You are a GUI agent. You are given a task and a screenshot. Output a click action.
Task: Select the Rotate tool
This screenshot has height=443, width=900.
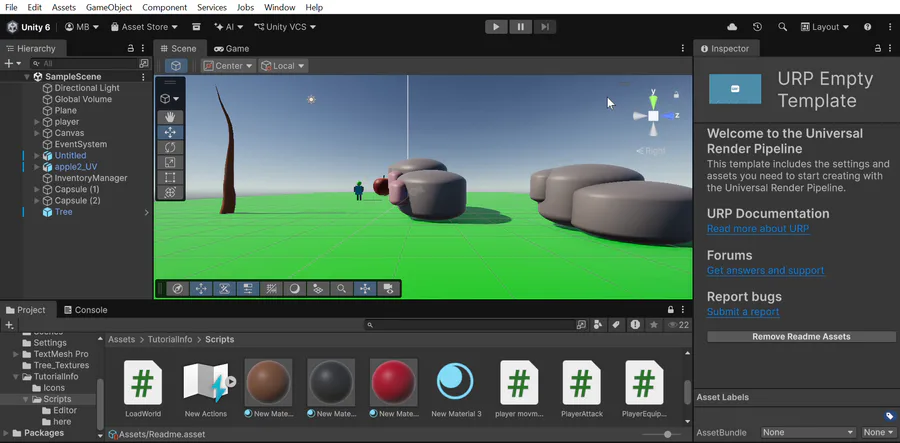click(170, 147)
